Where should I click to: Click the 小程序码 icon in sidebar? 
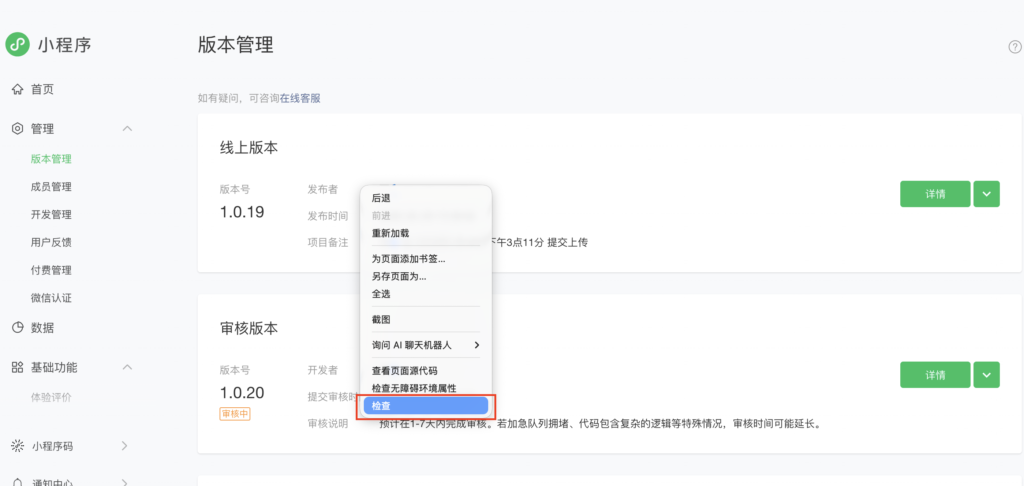[17, 445]
